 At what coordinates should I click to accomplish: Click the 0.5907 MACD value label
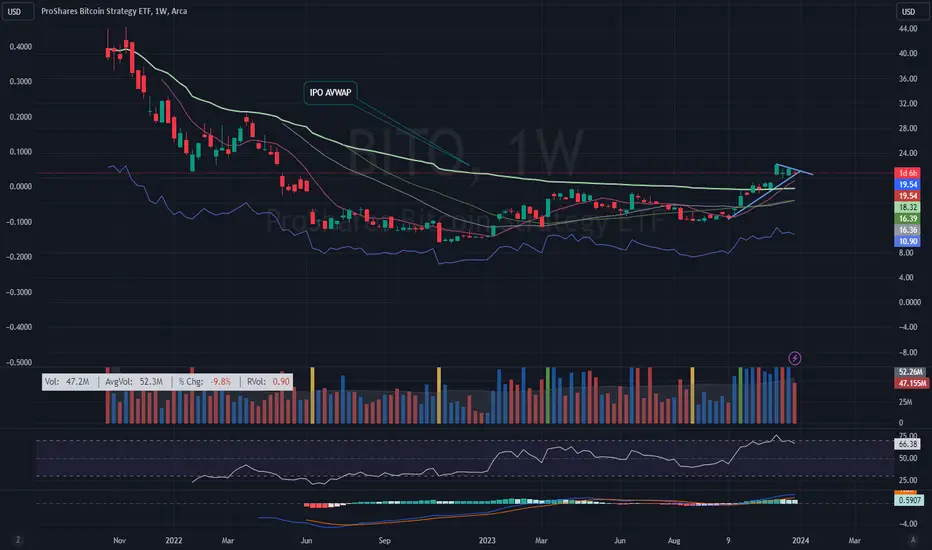(909, 501)
